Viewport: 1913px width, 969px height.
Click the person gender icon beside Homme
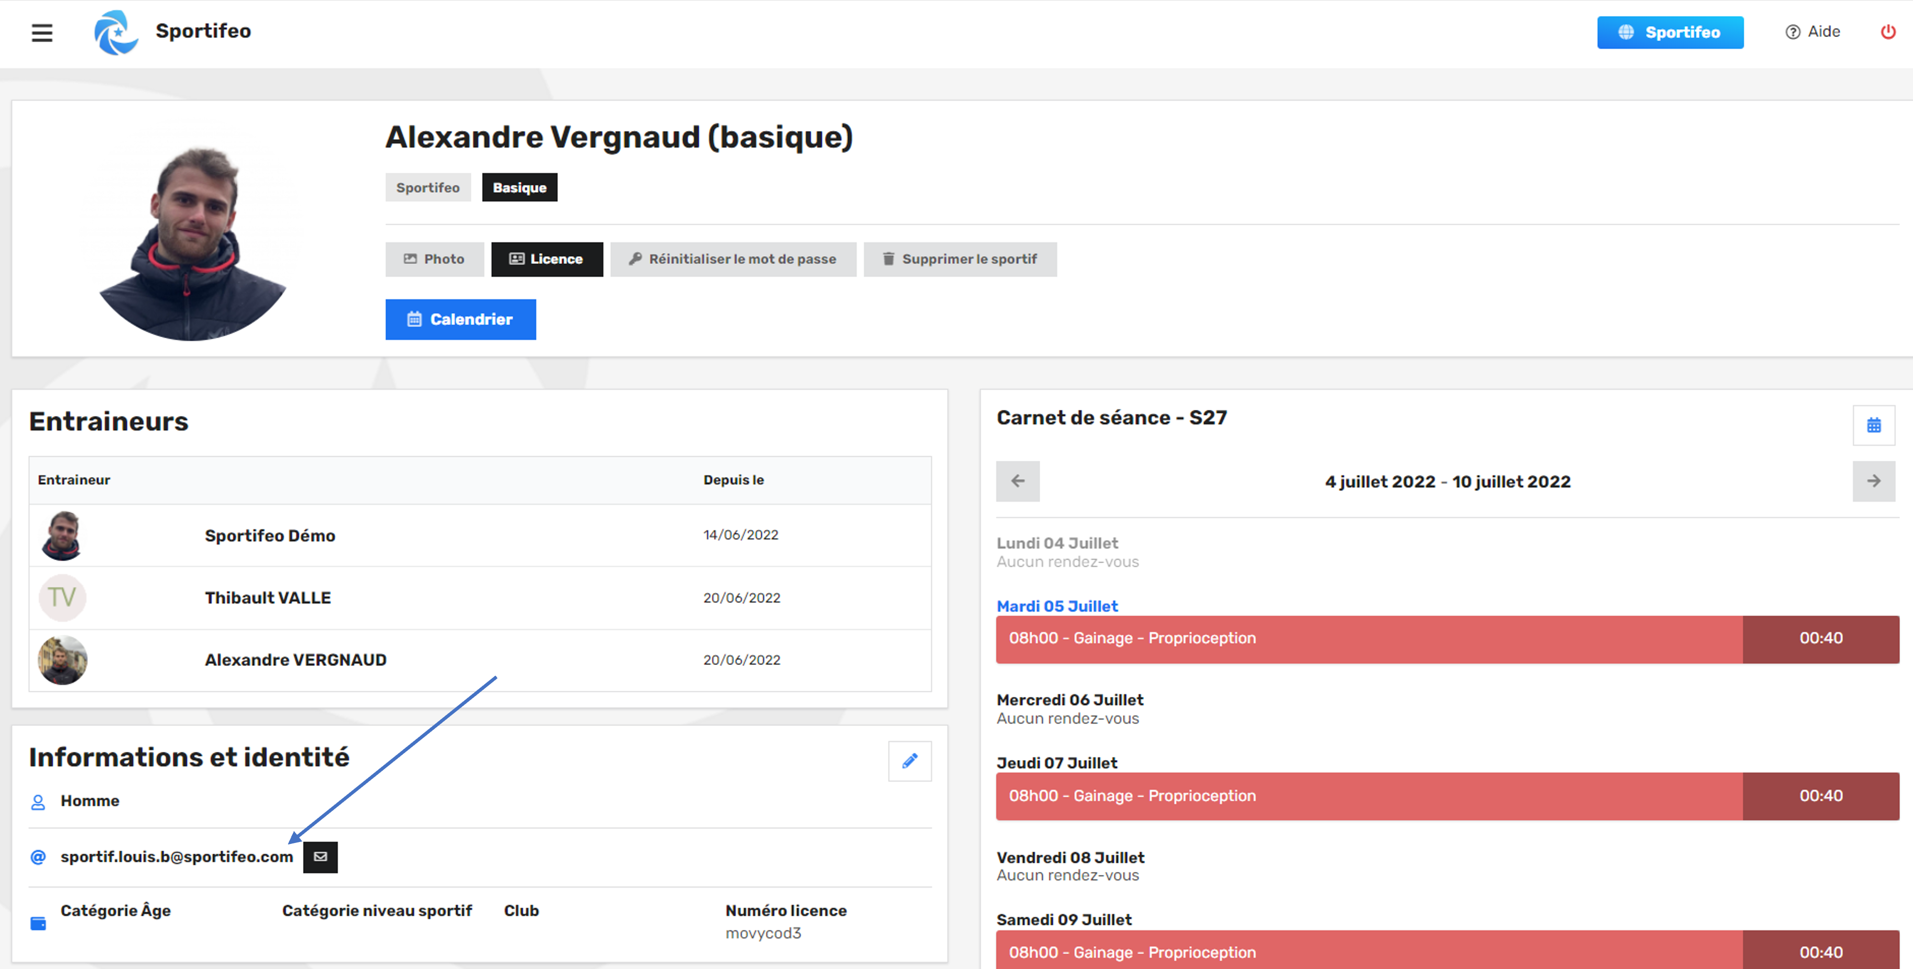pyautogui.click(x=38, y=802)
